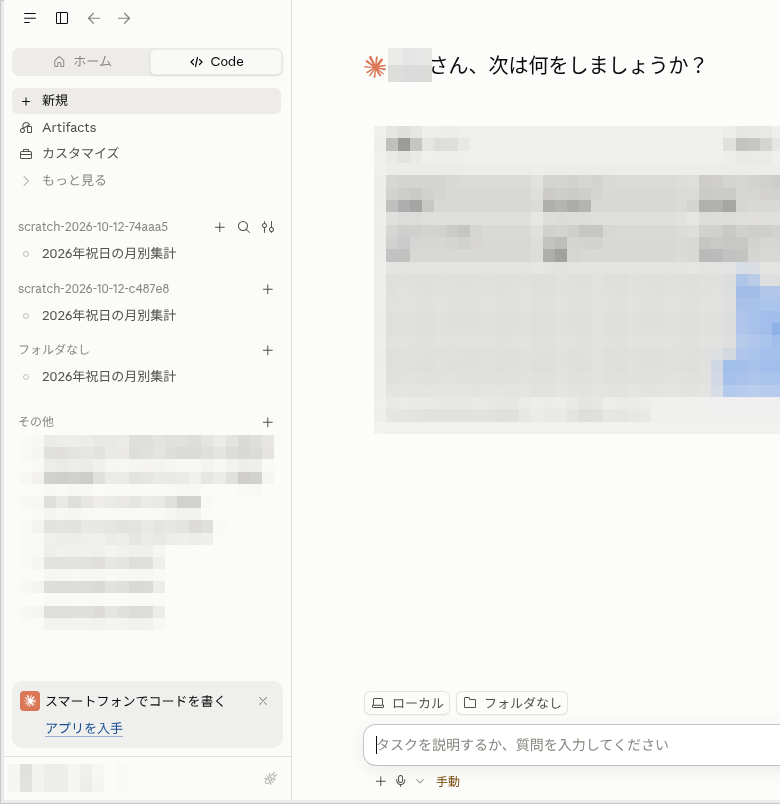Click the starburst icon at sidebar bottom
This screenshot has height=804, width=780.
[270, 779]
